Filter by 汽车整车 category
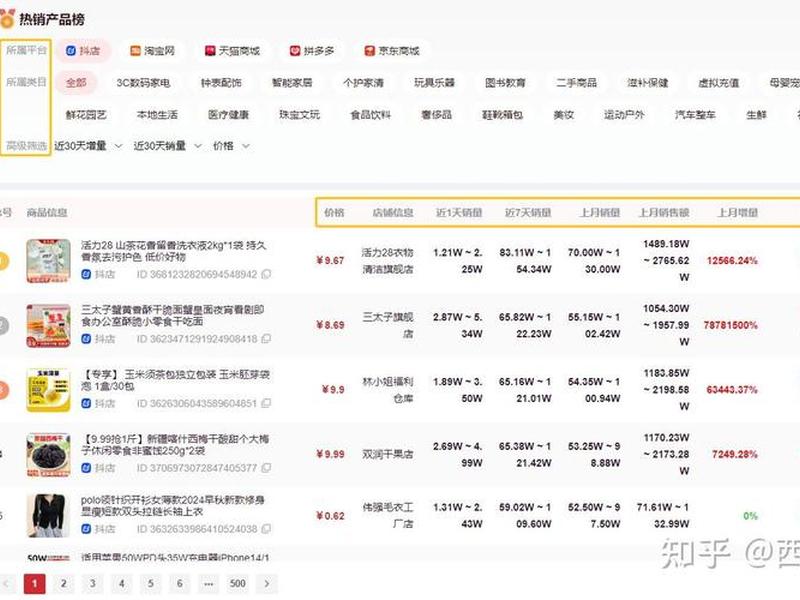This screenshot has width=800, height=600. coord(695,115)
